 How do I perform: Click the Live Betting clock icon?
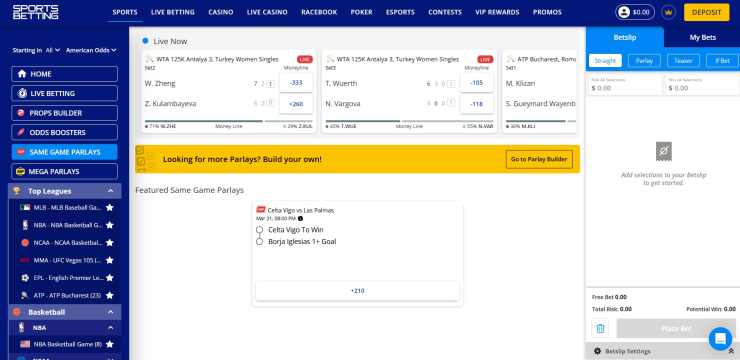pos(22,93)
